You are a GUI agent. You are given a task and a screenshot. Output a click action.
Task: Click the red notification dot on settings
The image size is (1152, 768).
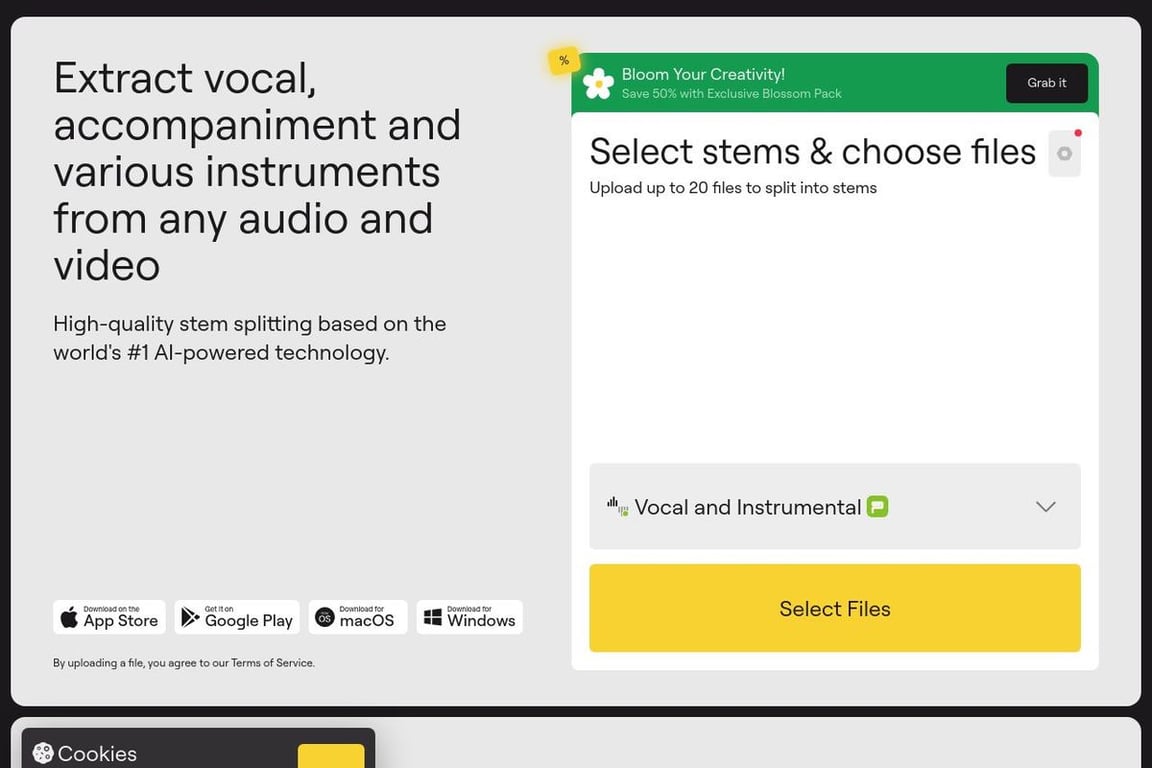tap(1078, 133)
